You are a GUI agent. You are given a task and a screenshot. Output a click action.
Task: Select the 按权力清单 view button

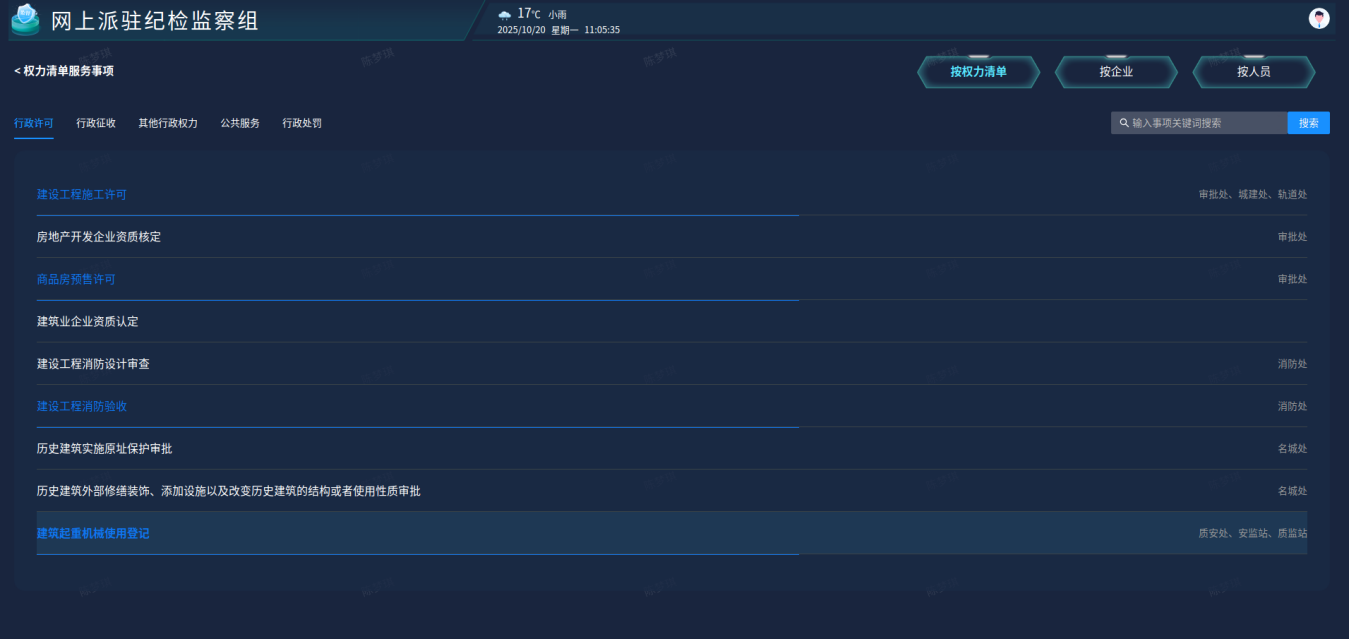click(978, 72)
